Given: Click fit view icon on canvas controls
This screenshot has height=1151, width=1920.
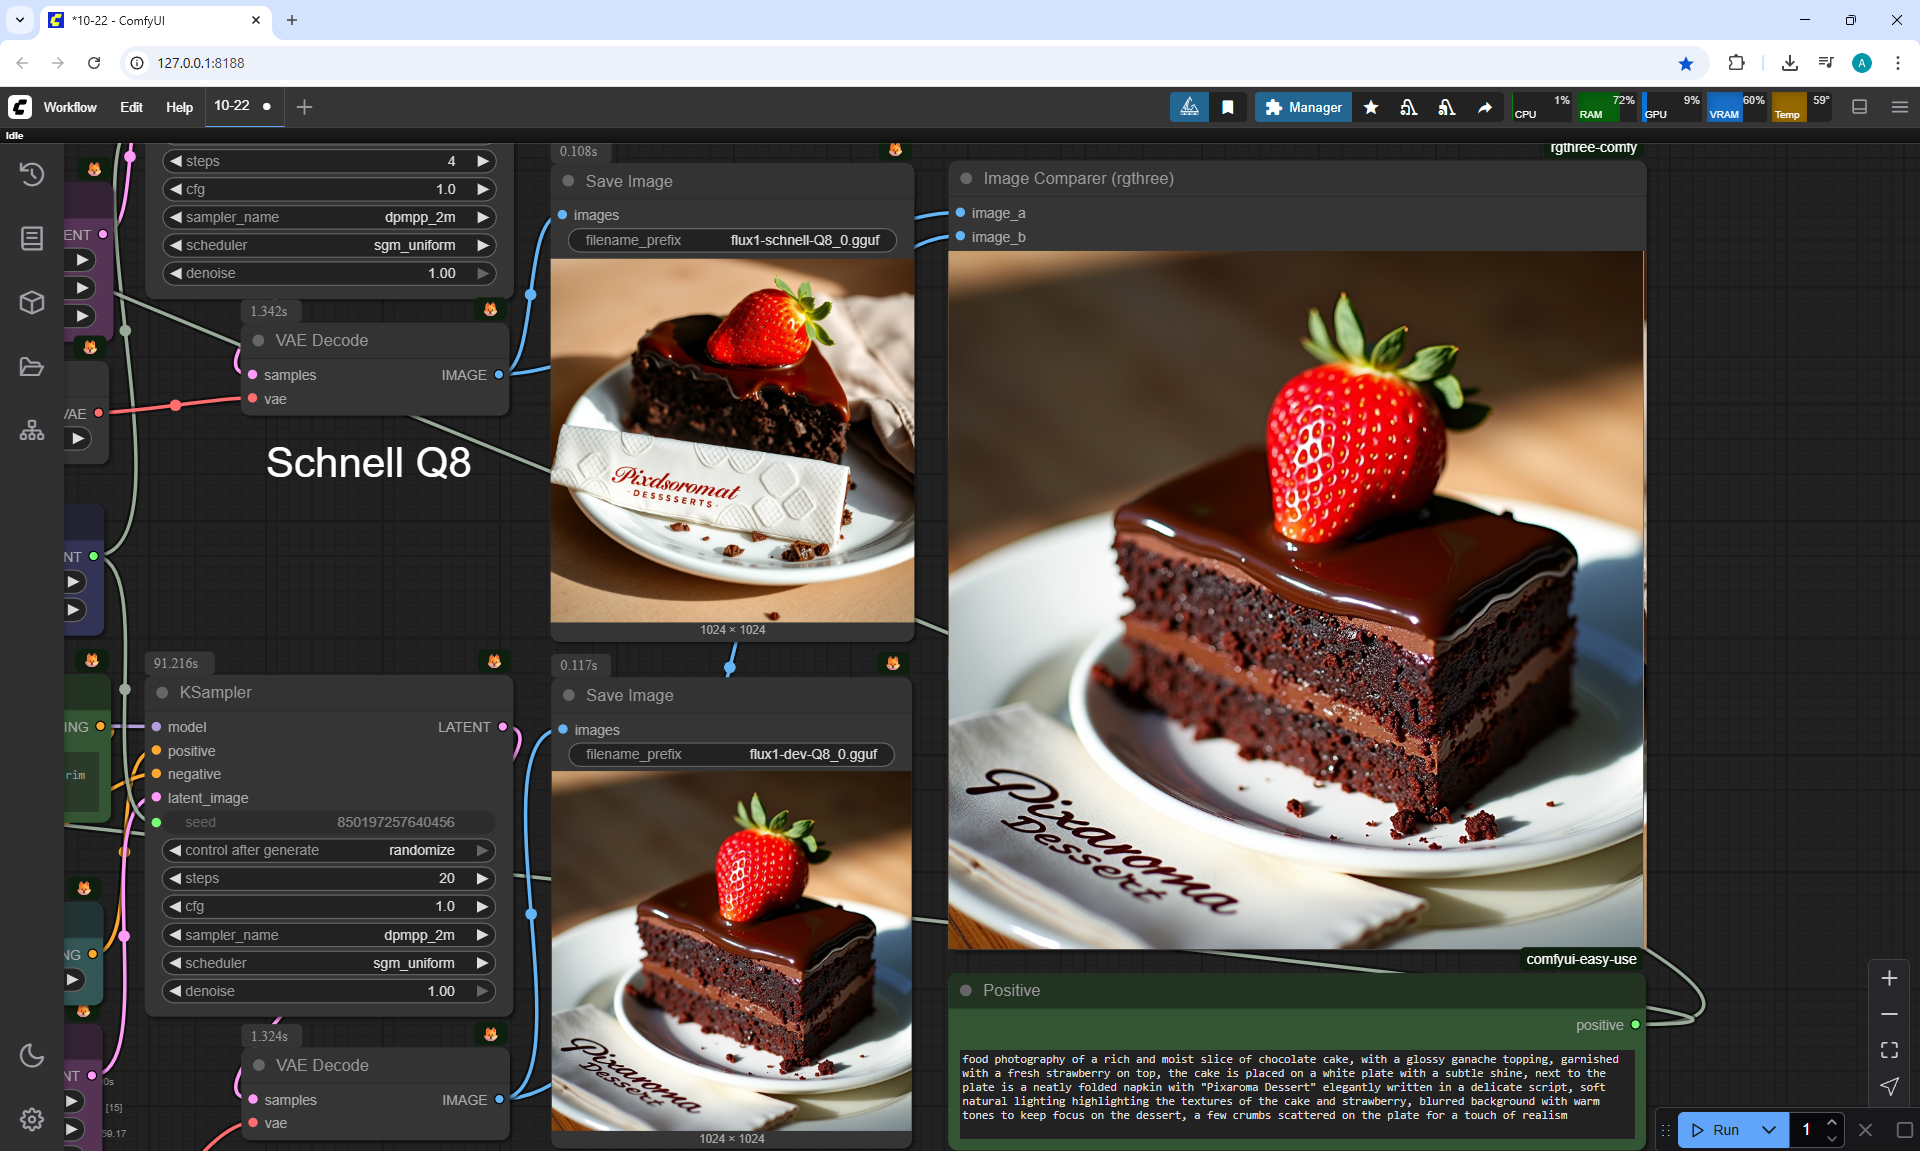Looking at the screenshot, I should tap(1889, 1050).
